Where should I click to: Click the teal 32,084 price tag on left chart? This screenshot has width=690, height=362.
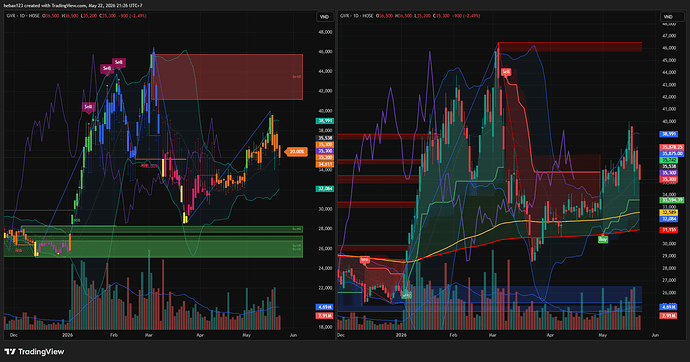tap(325, 189)
